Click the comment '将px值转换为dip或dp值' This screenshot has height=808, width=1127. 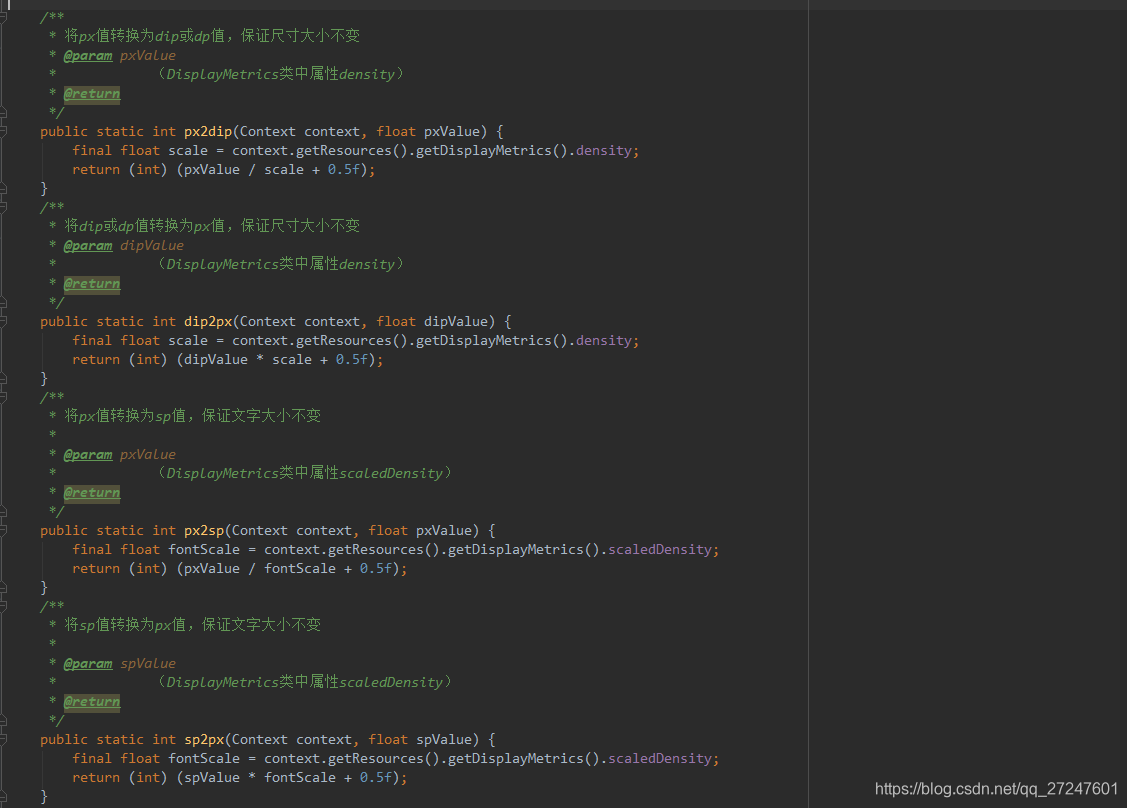click(144, 35)
